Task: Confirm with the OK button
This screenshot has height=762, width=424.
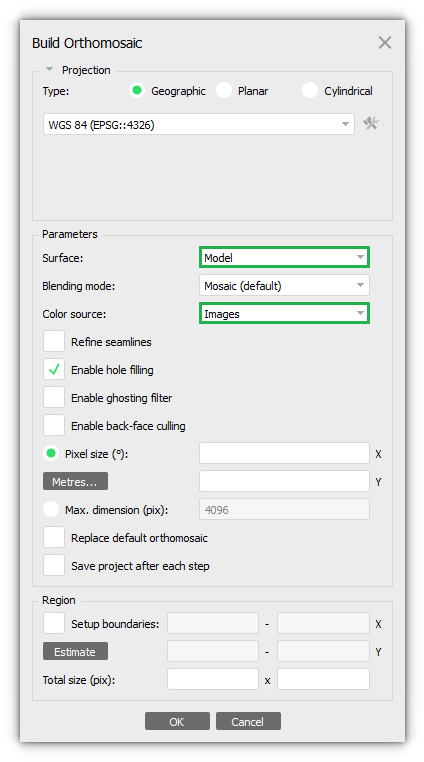Action: pos(177,721)
